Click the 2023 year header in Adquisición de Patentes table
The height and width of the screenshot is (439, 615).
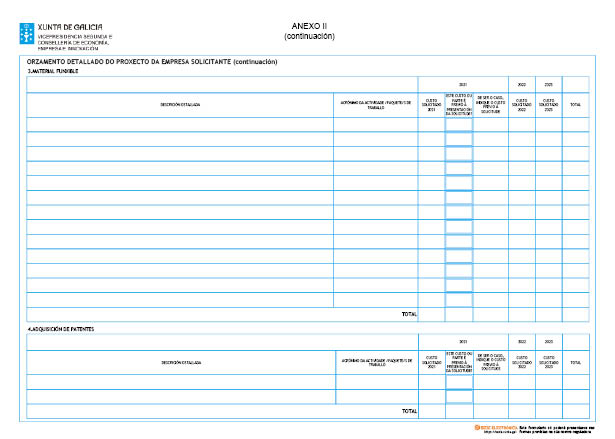pos(549,342)
